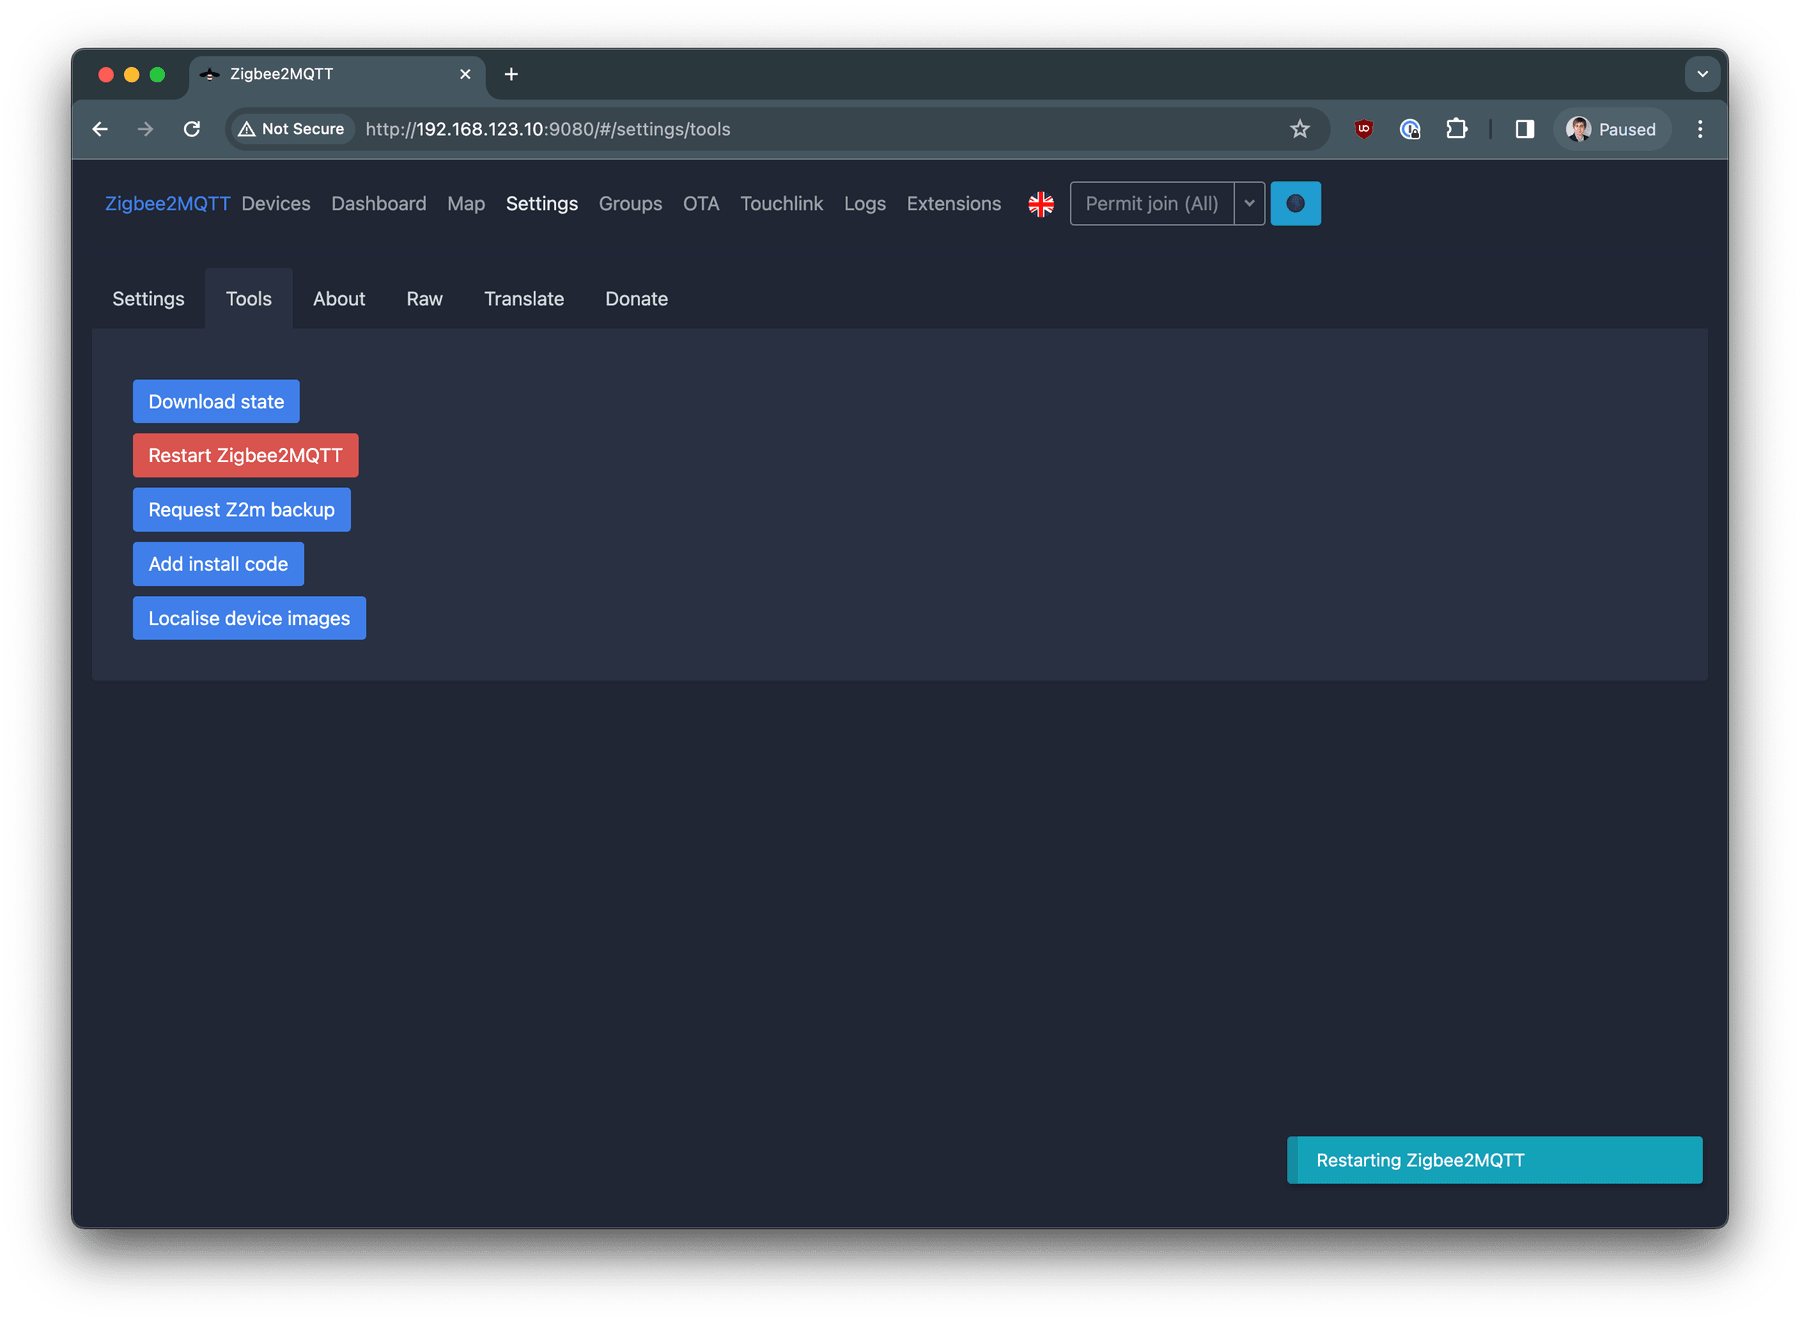Viewport: 1800px width, 1323px height.
Task: Go to the Logs section
Action: (x=864, y=203)
